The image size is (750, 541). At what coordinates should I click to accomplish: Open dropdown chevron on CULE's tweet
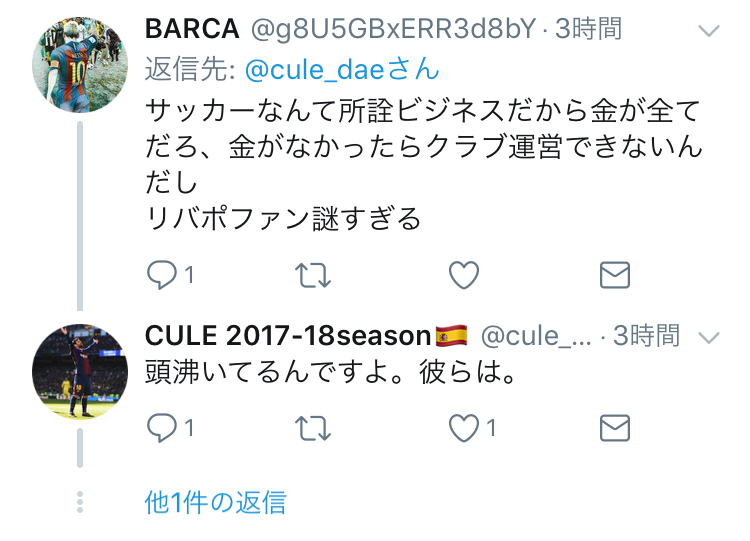(709, 338)
